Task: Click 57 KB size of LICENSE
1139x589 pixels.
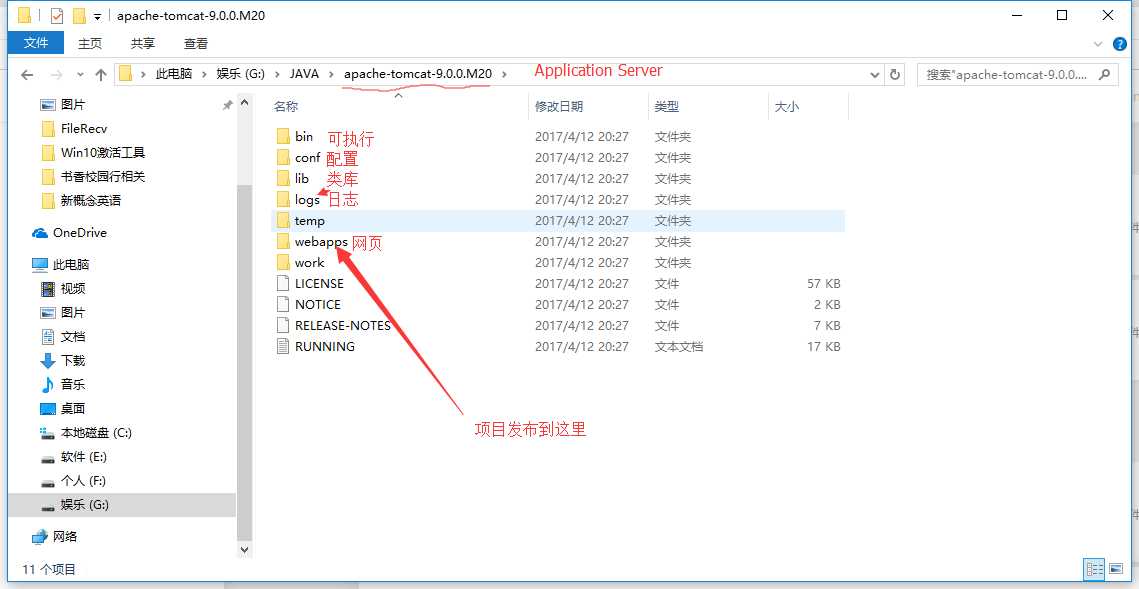Action: (824, 284)
